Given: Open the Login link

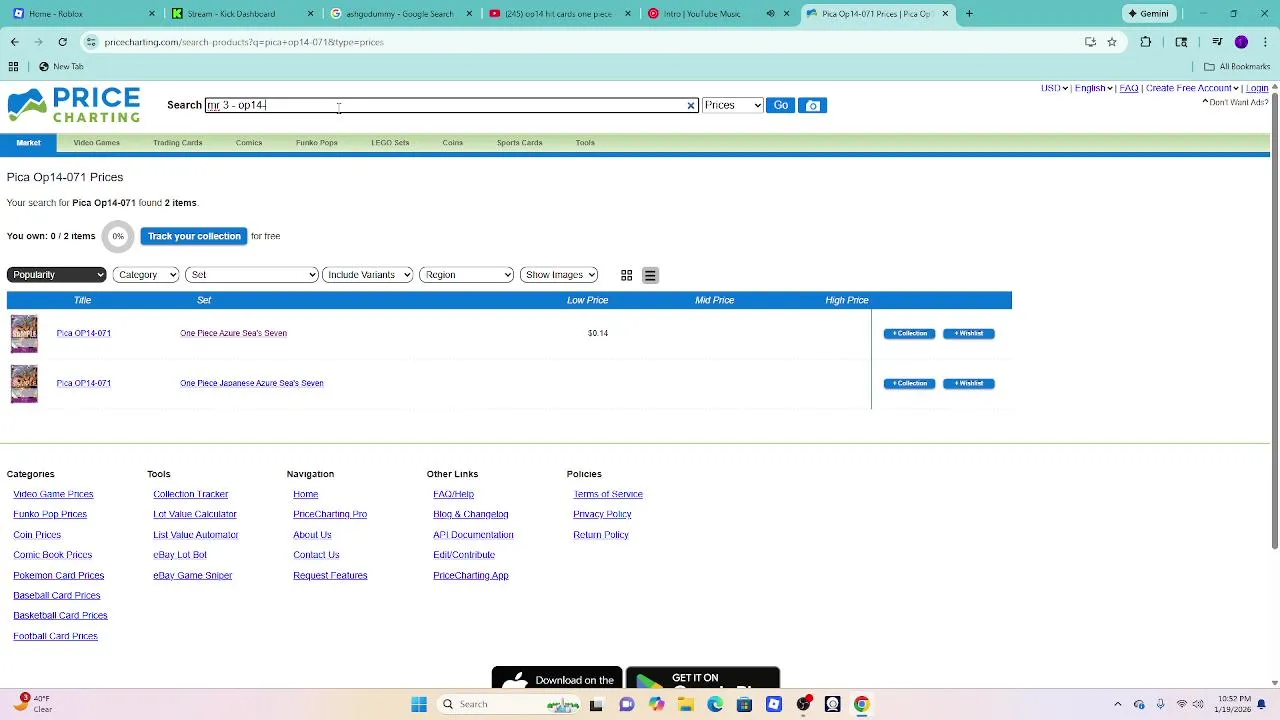Looking at the screenshot, I should coord(1257,88).
